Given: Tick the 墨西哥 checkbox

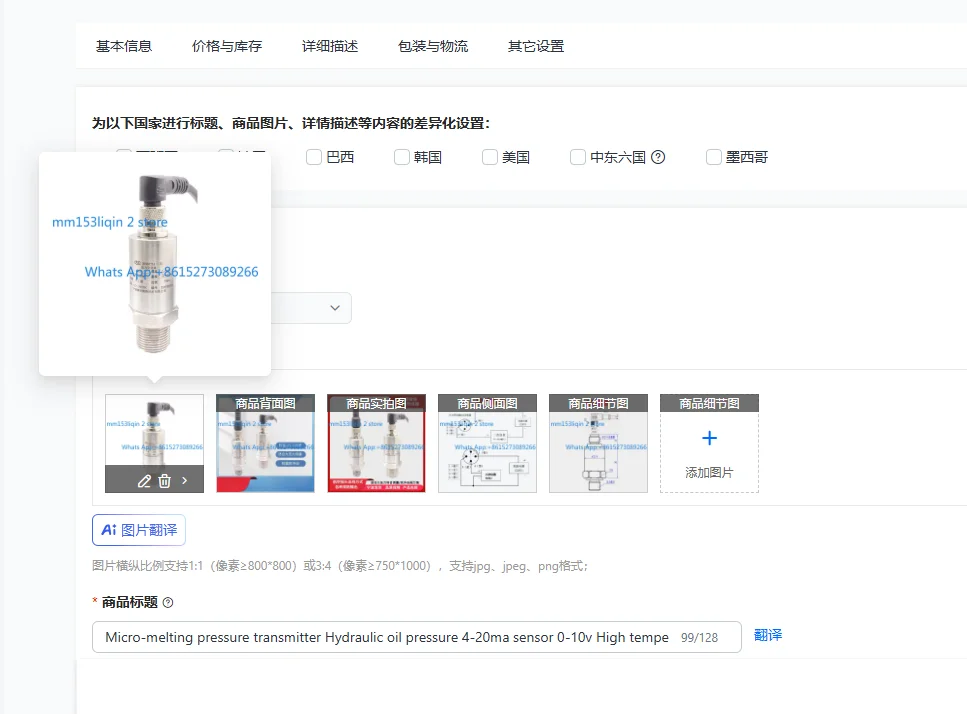Looking at the screenshot, I should (x=714, y=157).
